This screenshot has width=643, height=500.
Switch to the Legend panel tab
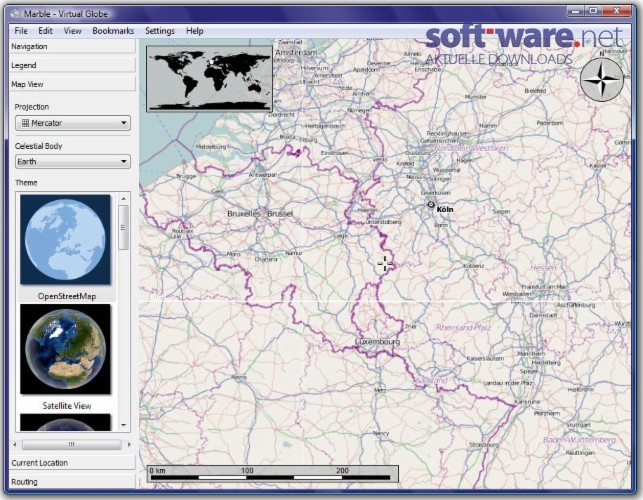pyautogui.click(x=72, y=65)
